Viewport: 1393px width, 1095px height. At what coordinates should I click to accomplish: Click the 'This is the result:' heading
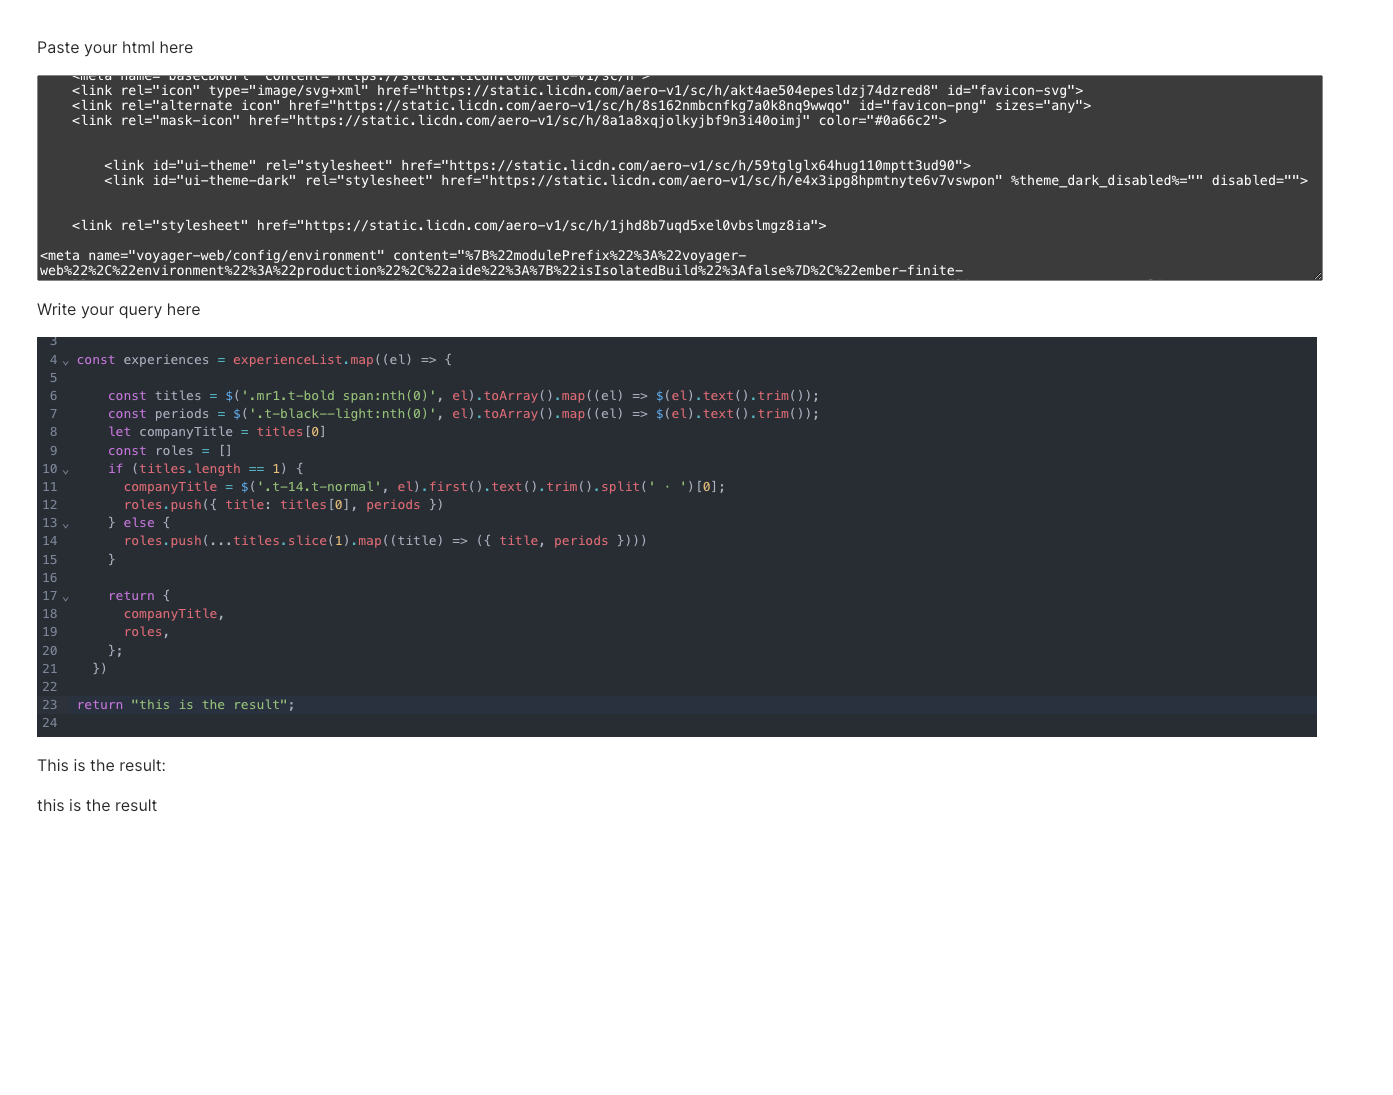click(x=101, y=766)
